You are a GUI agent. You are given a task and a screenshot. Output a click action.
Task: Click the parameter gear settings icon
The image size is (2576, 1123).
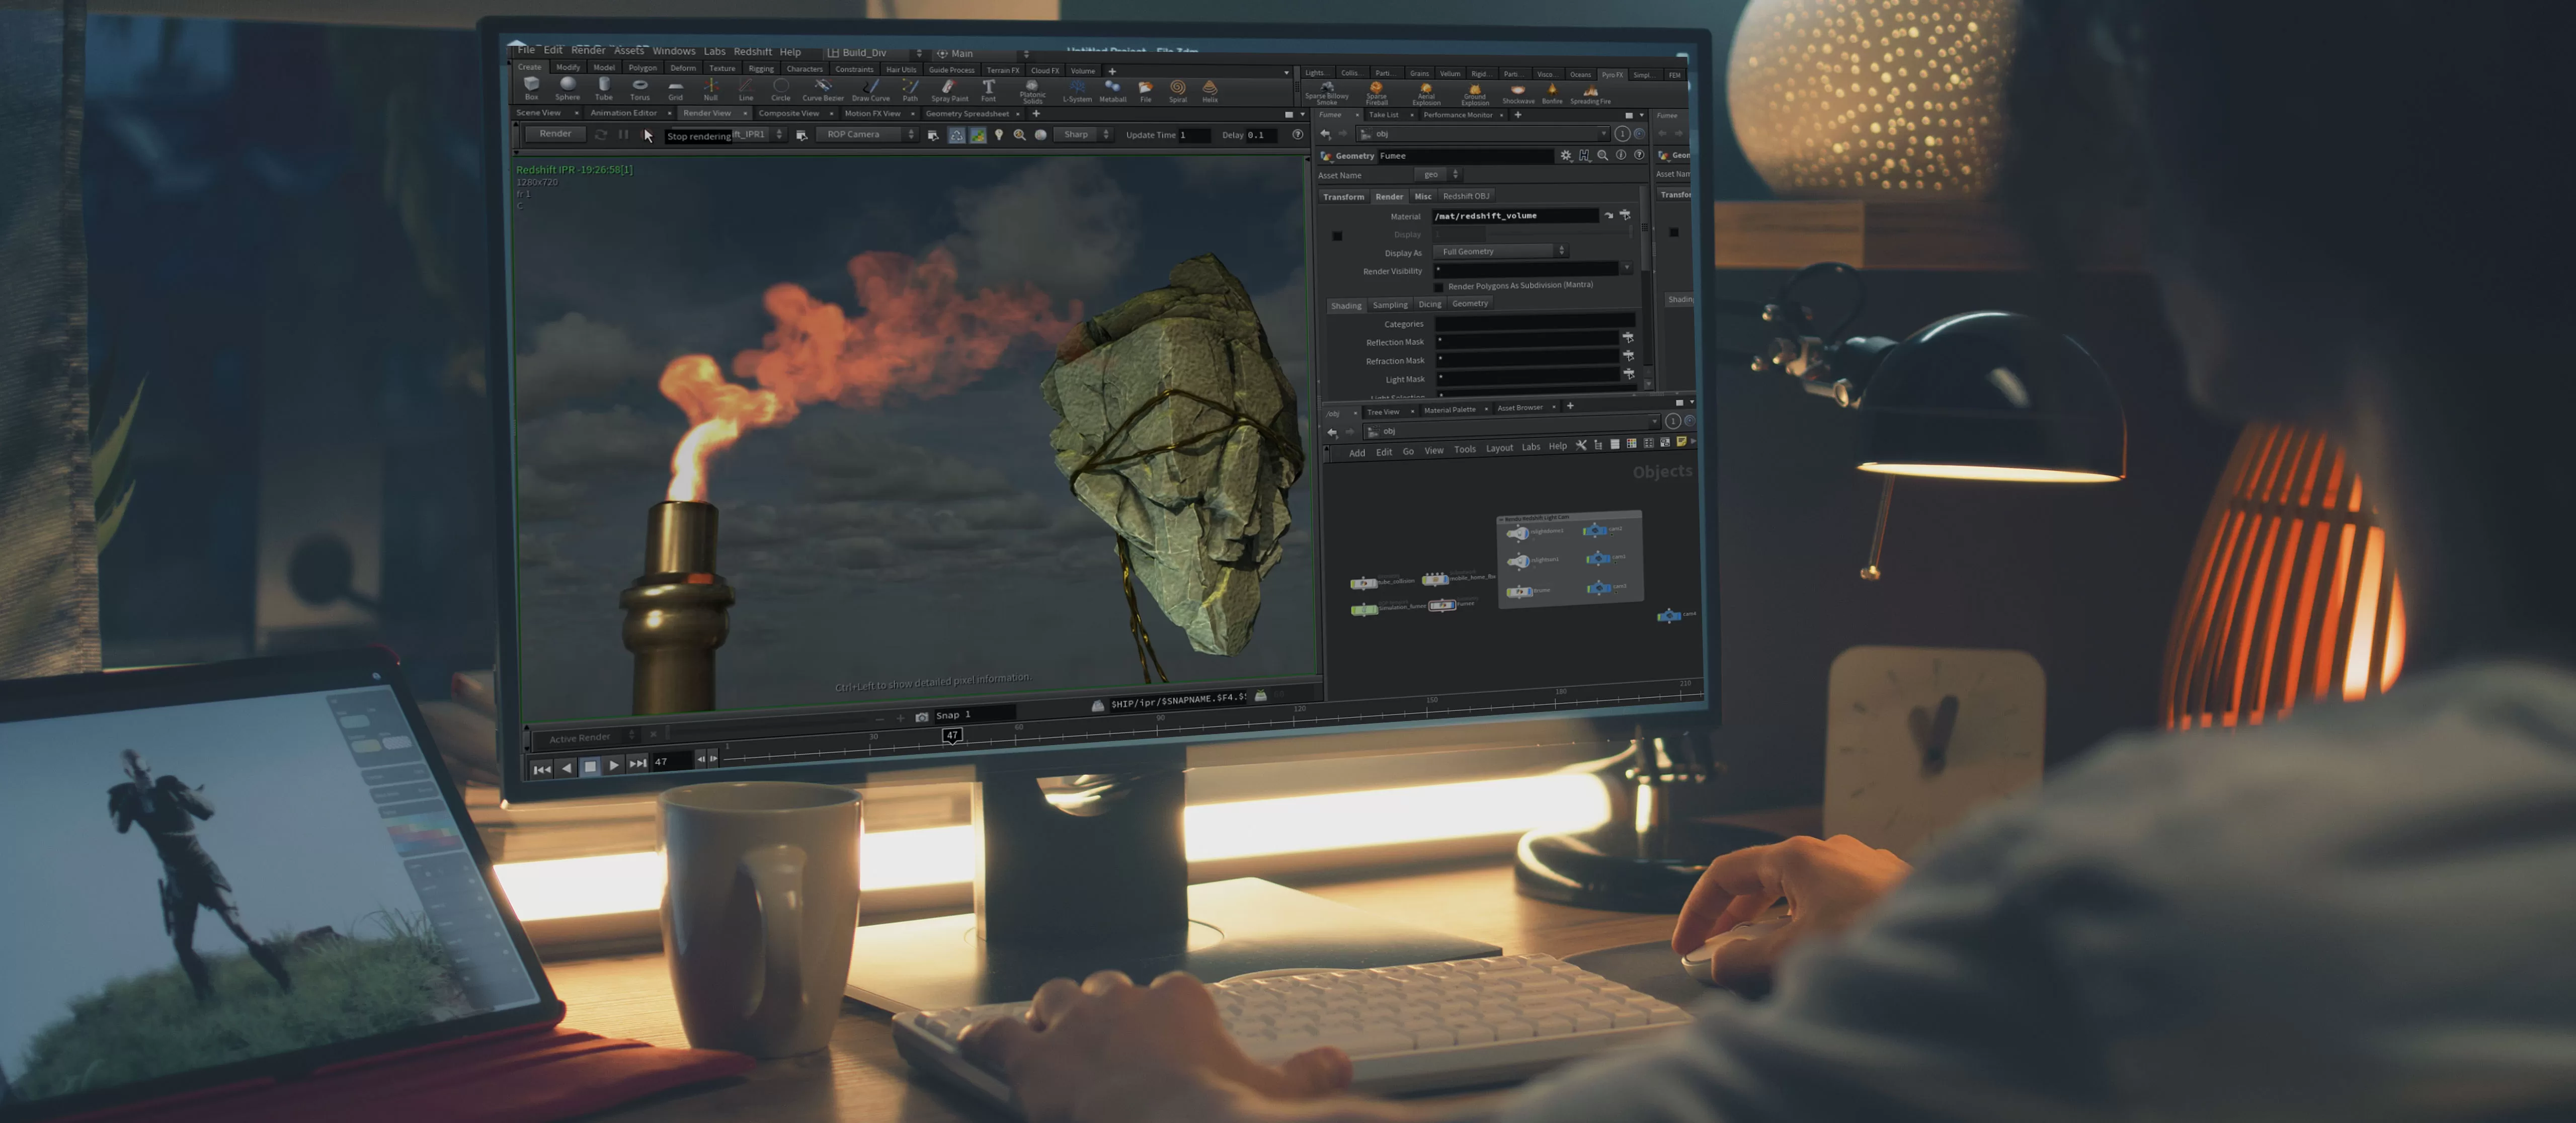[1566, 156]
